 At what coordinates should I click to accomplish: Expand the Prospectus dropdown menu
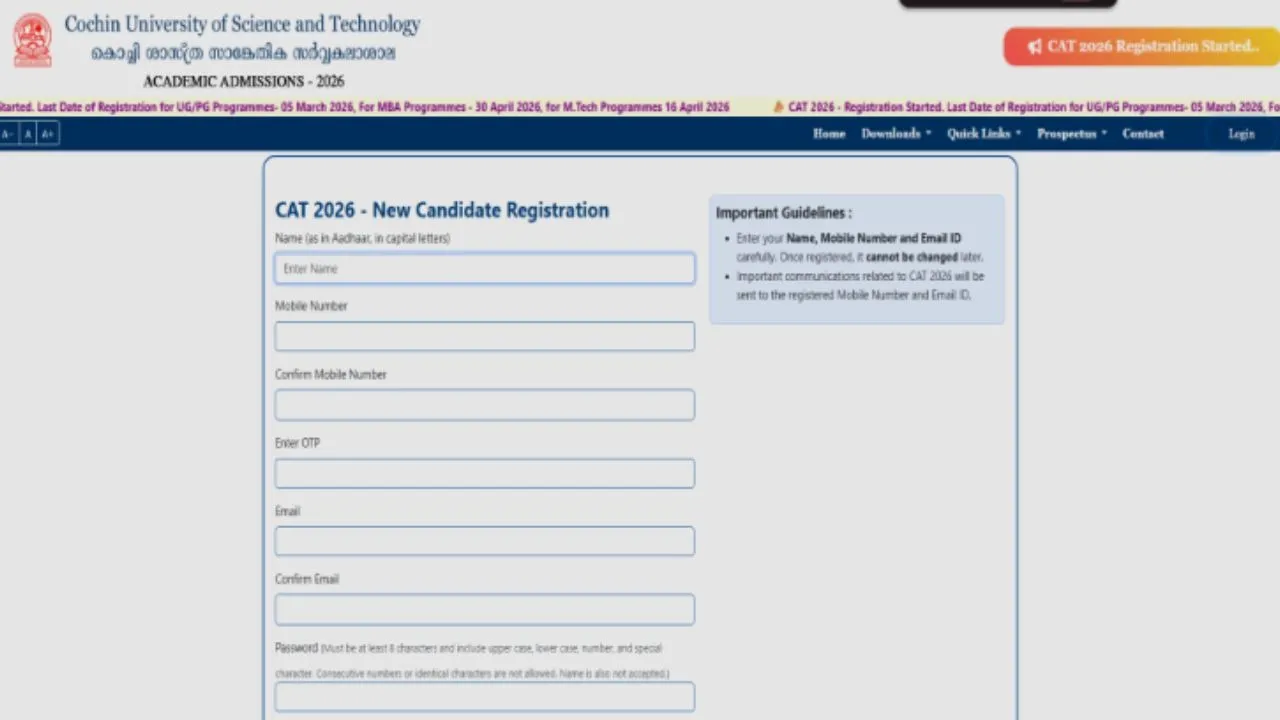[1066, 133]
